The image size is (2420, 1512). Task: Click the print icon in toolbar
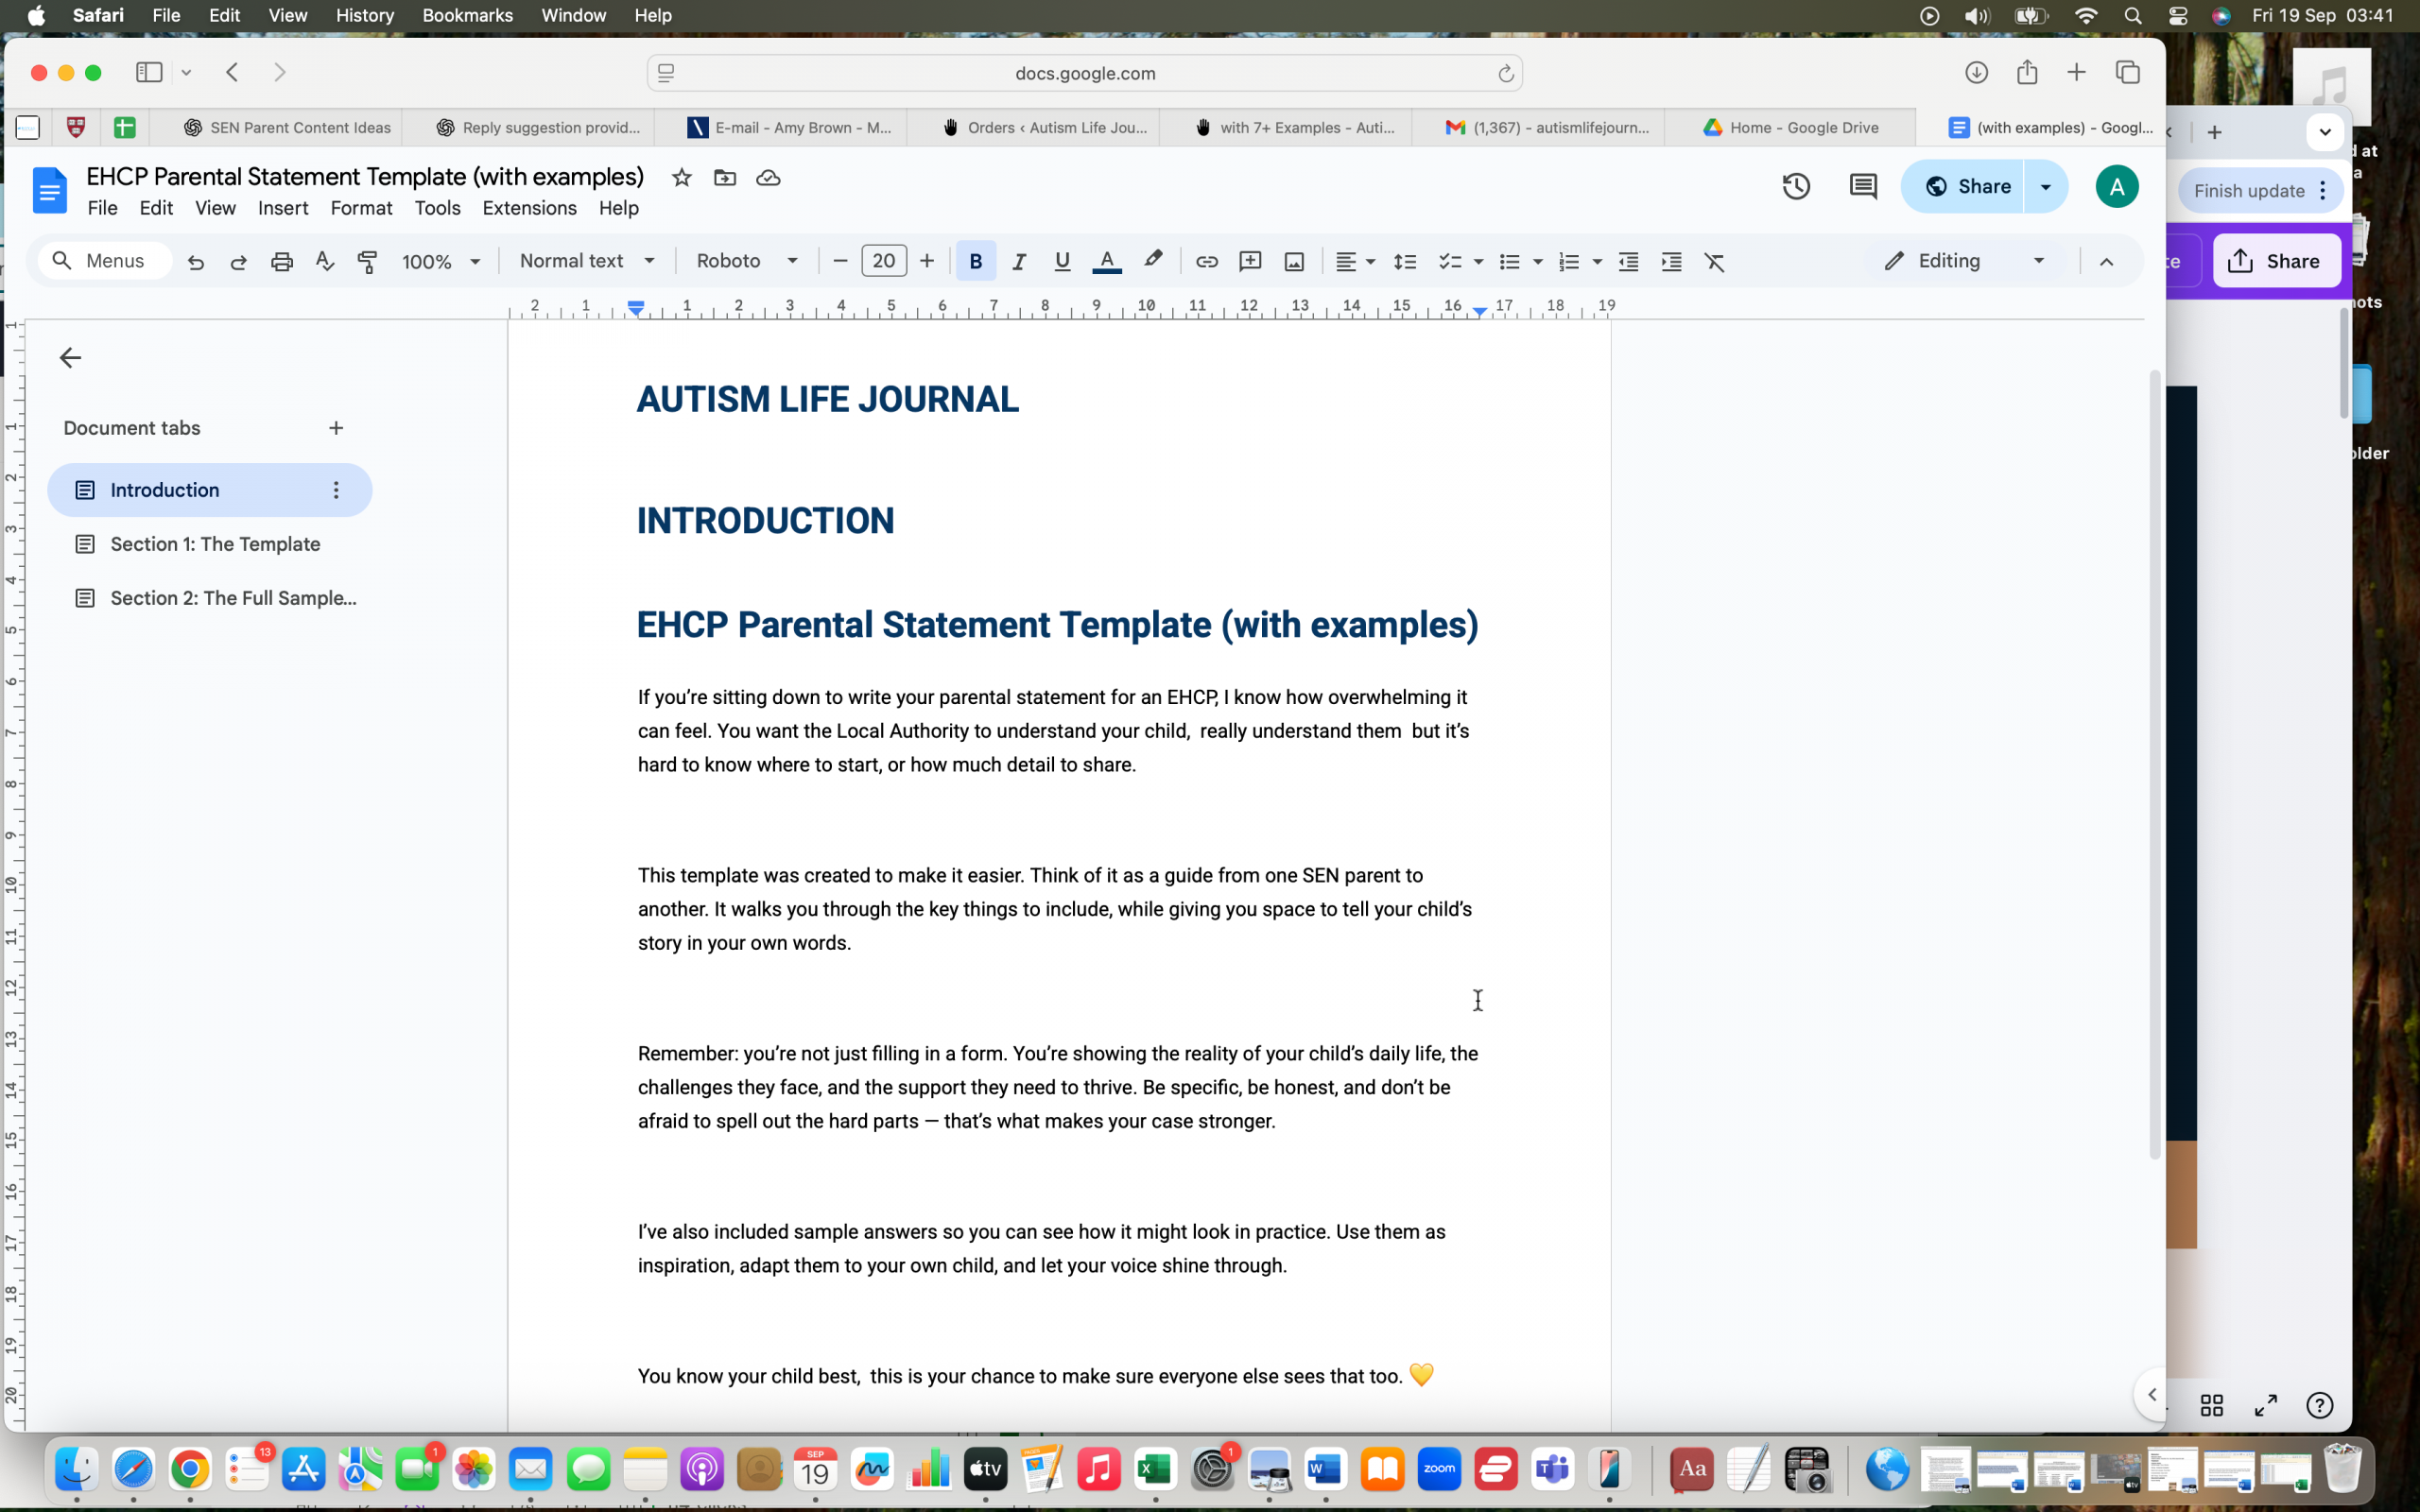[x=282, y=261]
